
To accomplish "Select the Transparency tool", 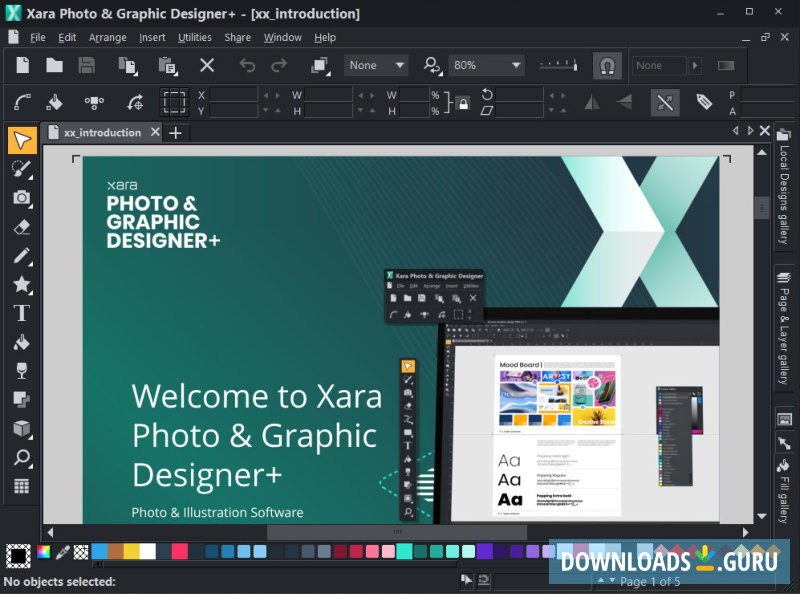I will click(22, 369).
